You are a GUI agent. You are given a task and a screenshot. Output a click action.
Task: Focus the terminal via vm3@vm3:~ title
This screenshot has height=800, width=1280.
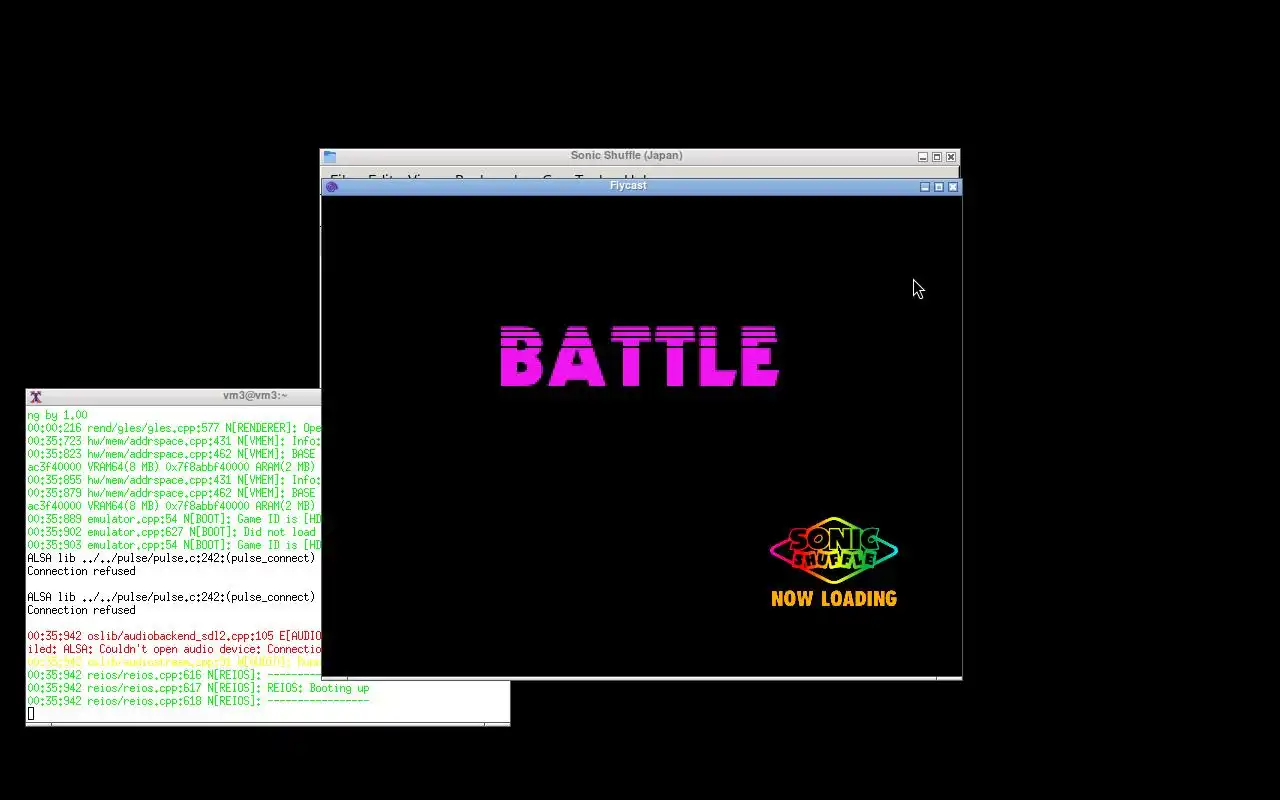pyautogui.click(x=255, y=396)
